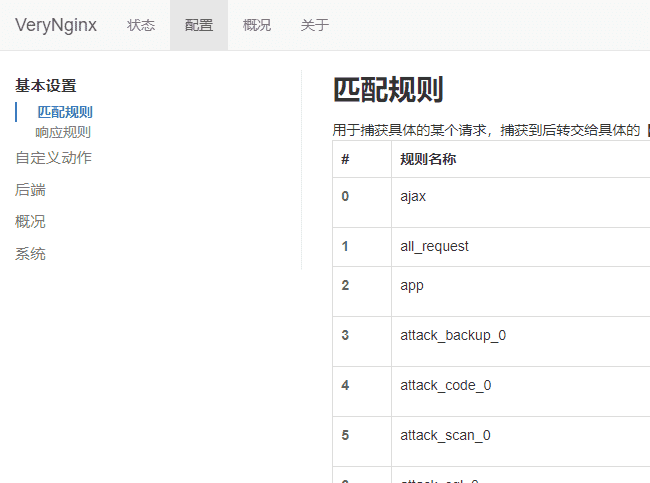Click the 规则名称 column header
Viewport: 650px width, 483px height.
coord(428,159)
